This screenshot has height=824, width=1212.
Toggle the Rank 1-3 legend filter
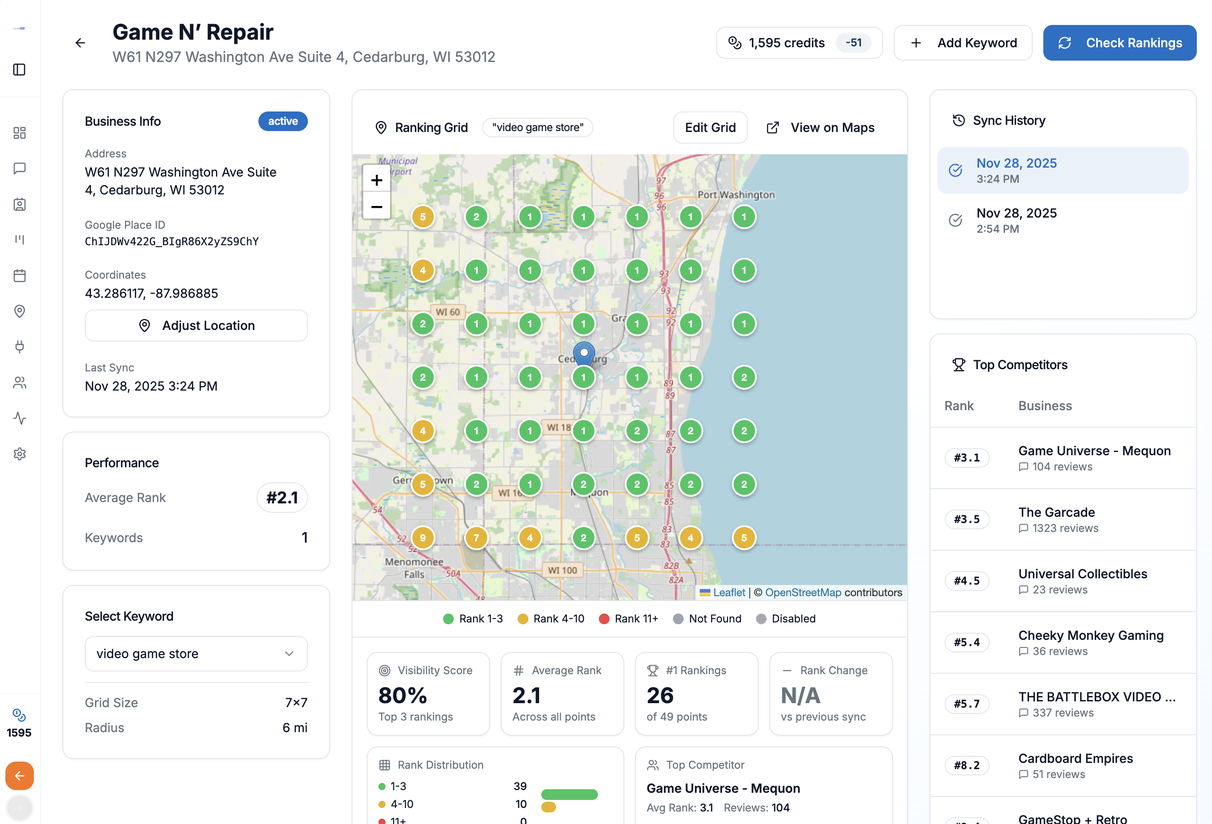[472, 618]
